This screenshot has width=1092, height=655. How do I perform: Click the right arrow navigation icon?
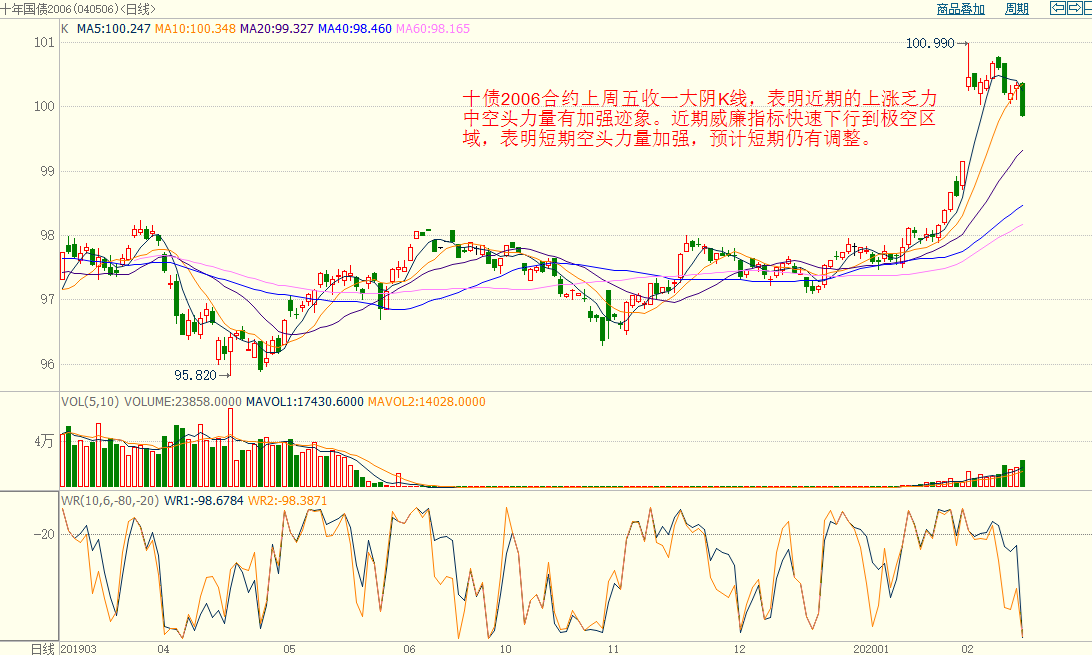[x=1077, y=9]
